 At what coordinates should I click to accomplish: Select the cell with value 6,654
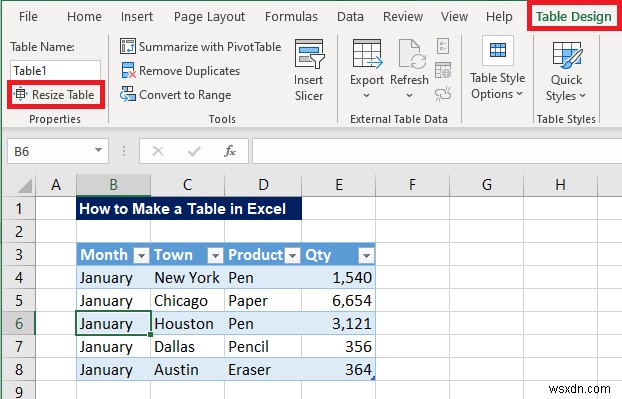[338, 301]
